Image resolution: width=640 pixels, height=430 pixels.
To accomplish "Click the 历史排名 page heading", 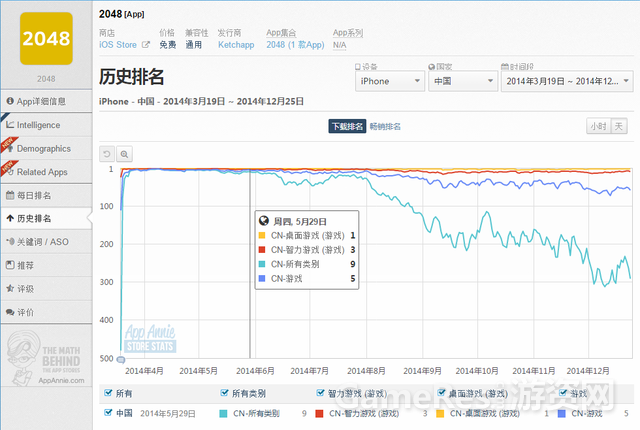I will coord(131,77).
